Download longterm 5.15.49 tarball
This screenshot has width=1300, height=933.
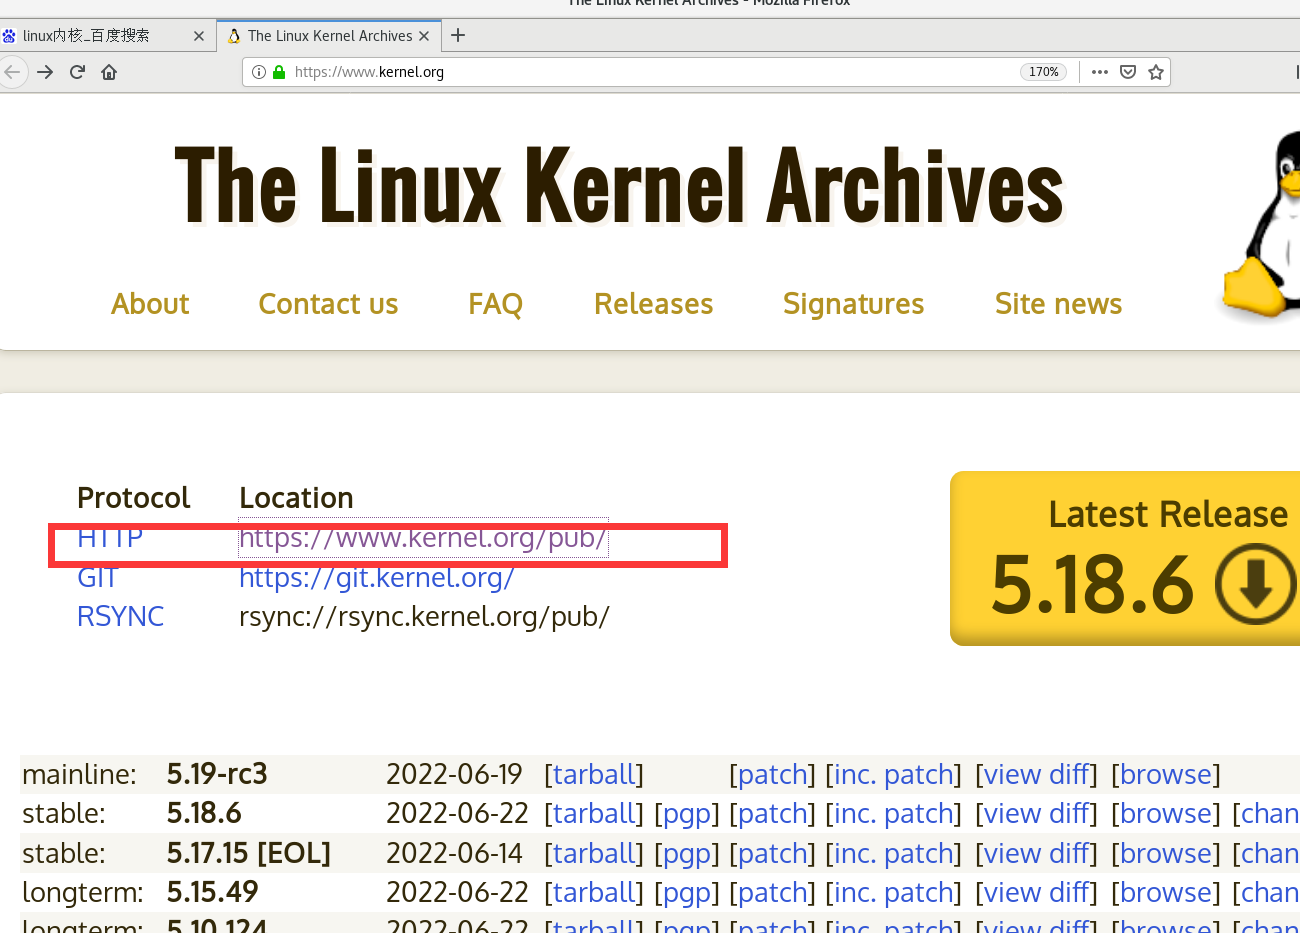pyautogui.click(x=594, y=893)
